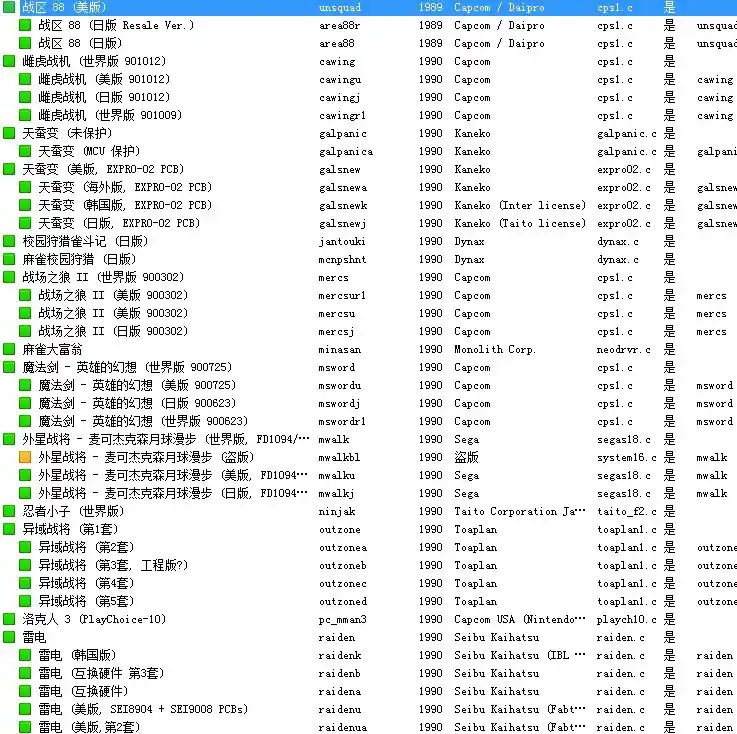This screenshot has width=737, height=734.
Task: Click icon next to 雷电 (韩国版)
Action: tap(25, 655)
